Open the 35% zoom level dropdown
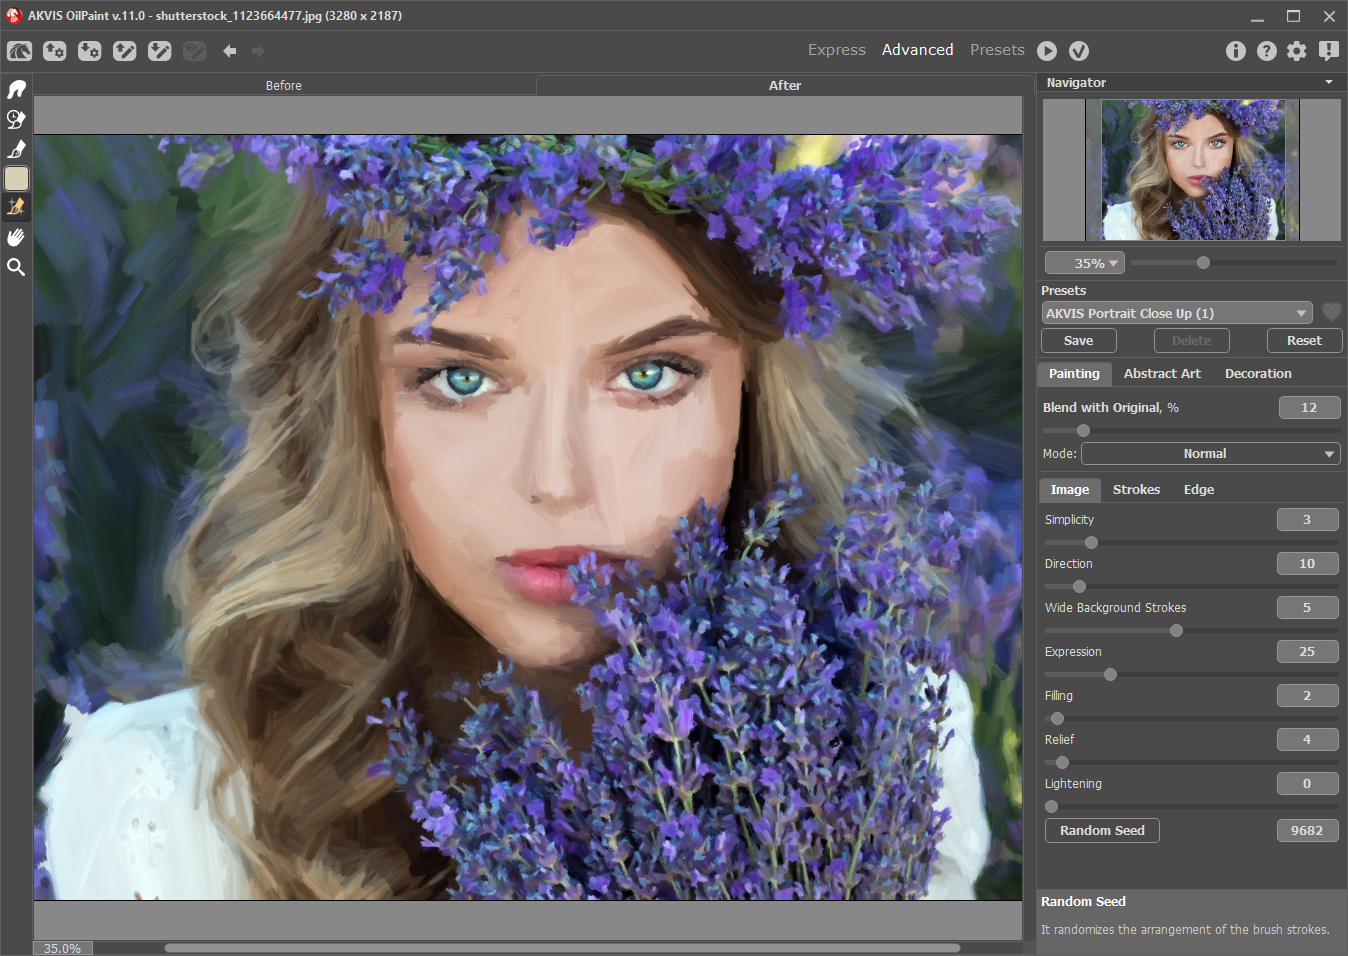The height and width of the screenshot is (956, 1348). pos(1085,262)
